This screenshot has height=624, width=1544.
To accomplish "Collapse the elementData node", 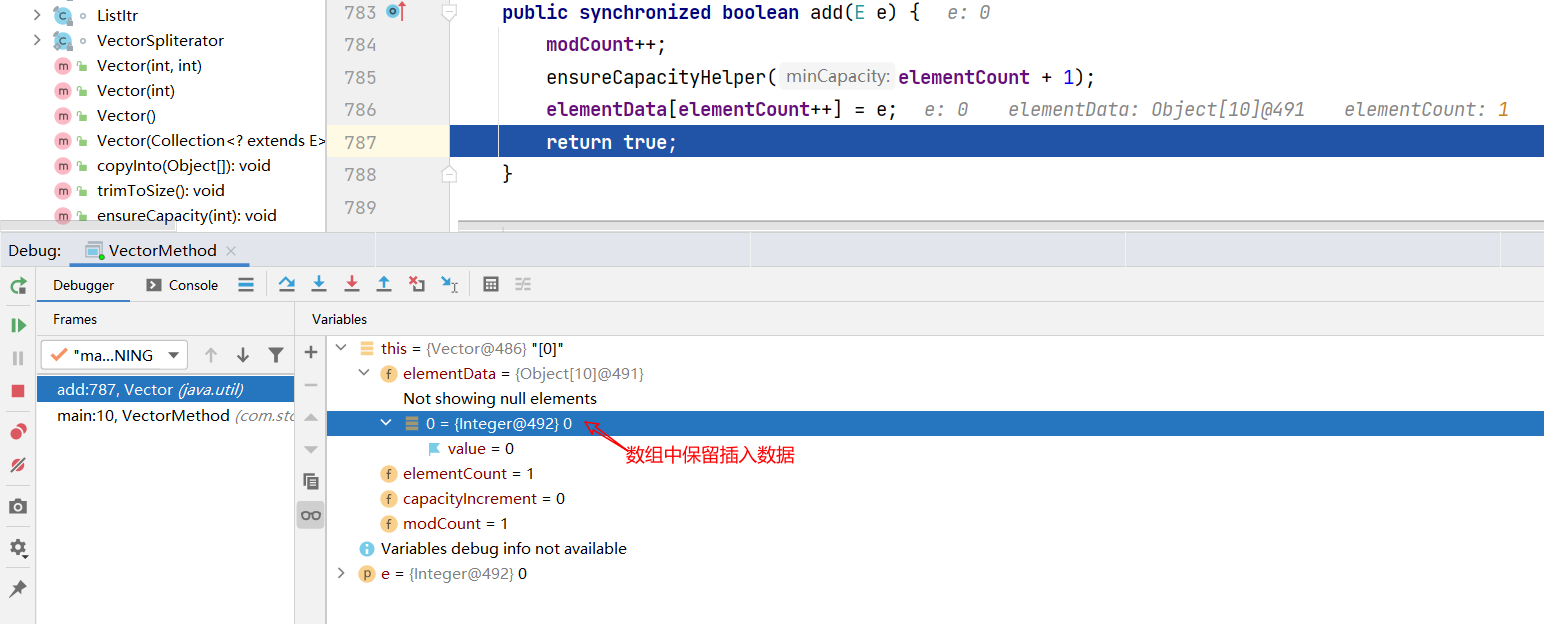I will [364, 373].
